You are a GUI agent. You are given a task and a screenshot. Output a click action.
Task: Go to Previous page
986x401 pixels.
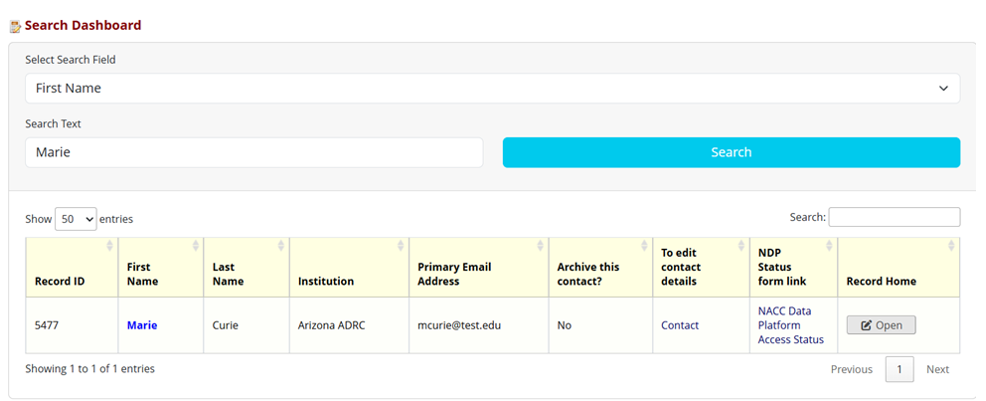pyautogui.click(x=851, y=370)
